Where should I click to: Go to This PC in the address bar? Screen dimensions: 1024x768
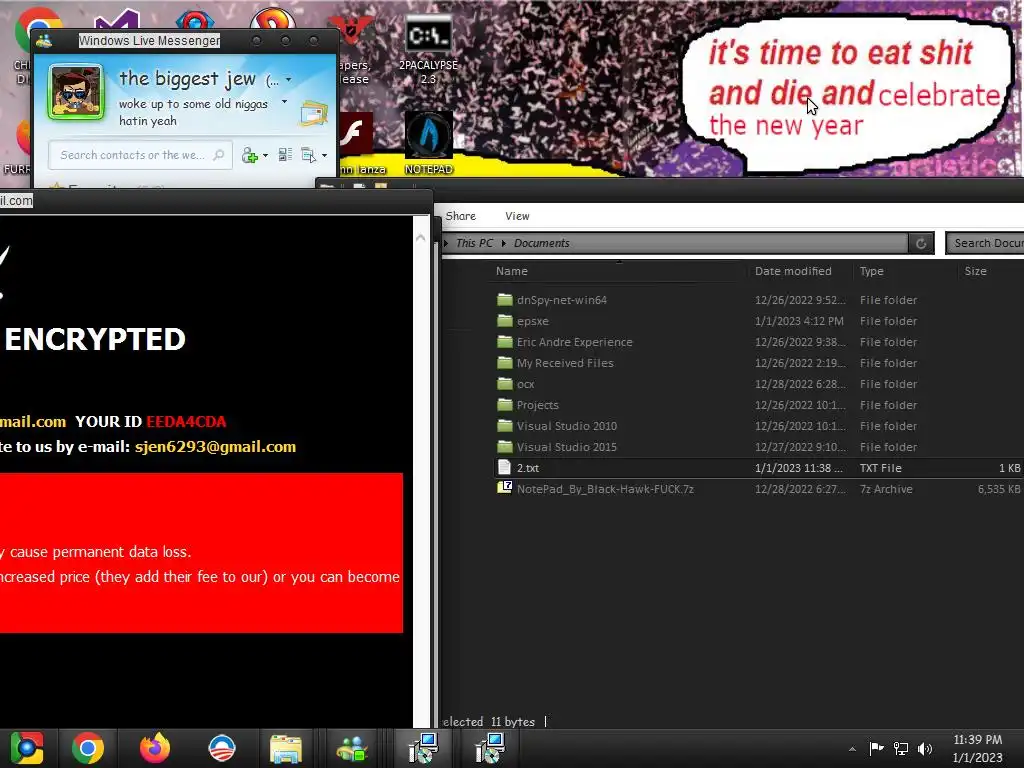[474, 243]
